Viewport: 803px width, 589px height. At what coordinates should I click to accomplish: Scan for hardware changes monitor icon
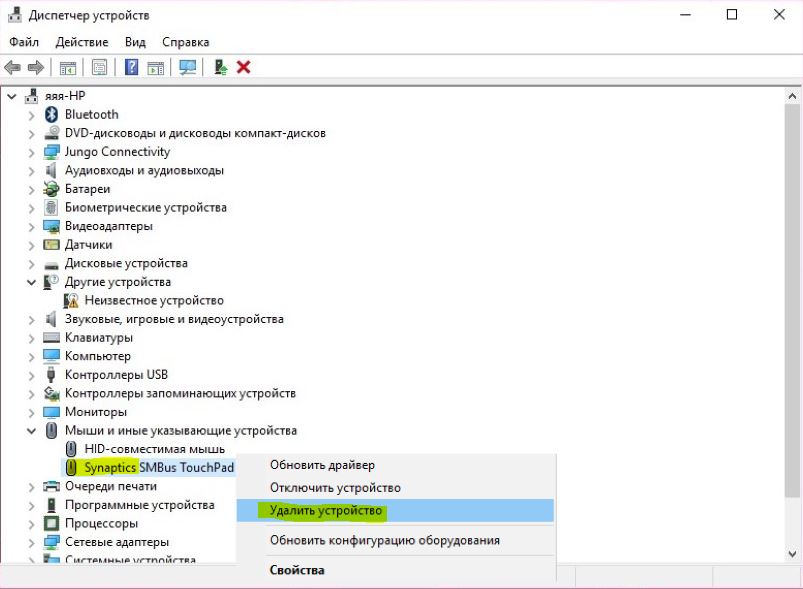coord(187,67)
